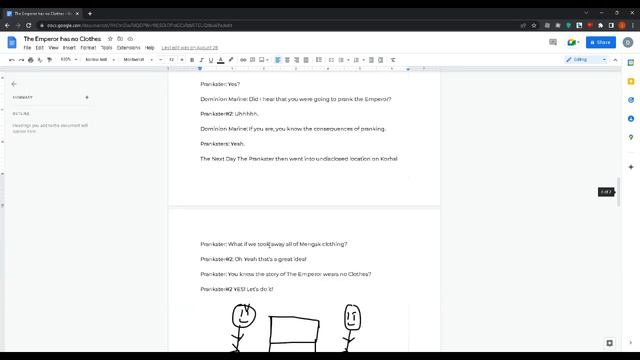Toggle checklist formatting
This screenshot has height=360, width=640.
pyautogui.click(x=331, y=60)
